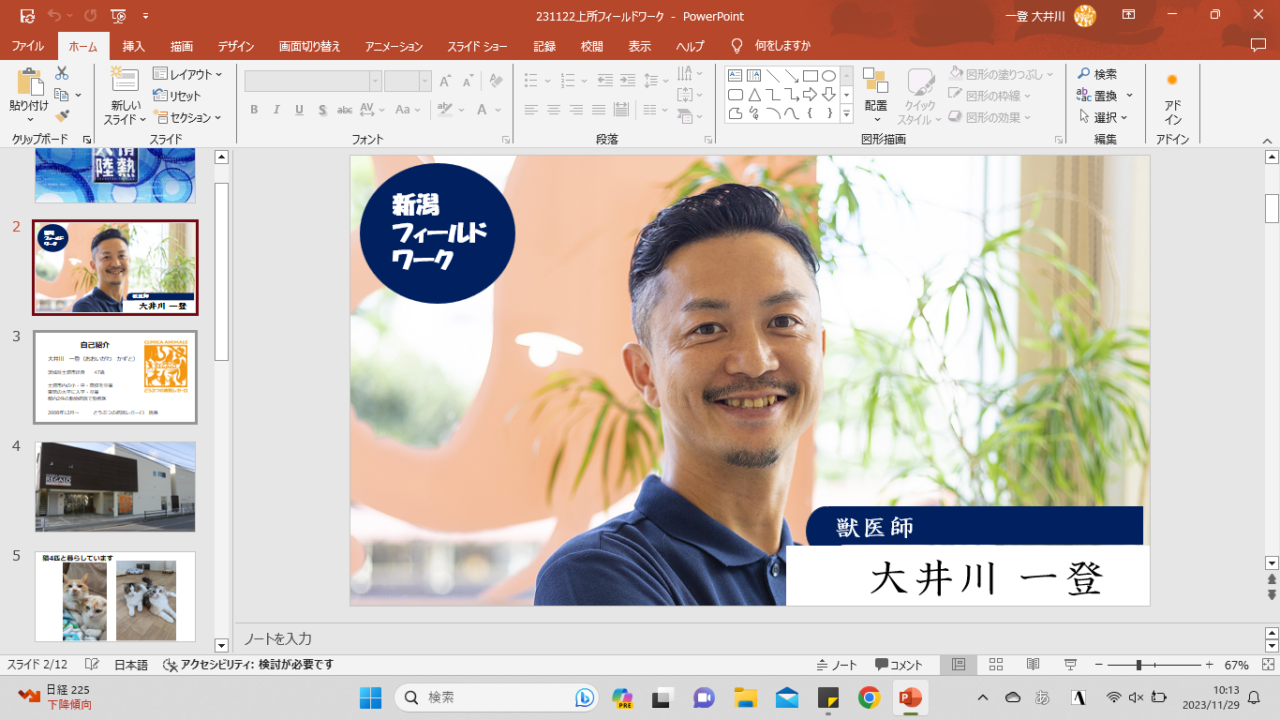1280x720 pixels.
Task: Open the 挿入 ribbon tab
Action: click(x=133, y=46)
